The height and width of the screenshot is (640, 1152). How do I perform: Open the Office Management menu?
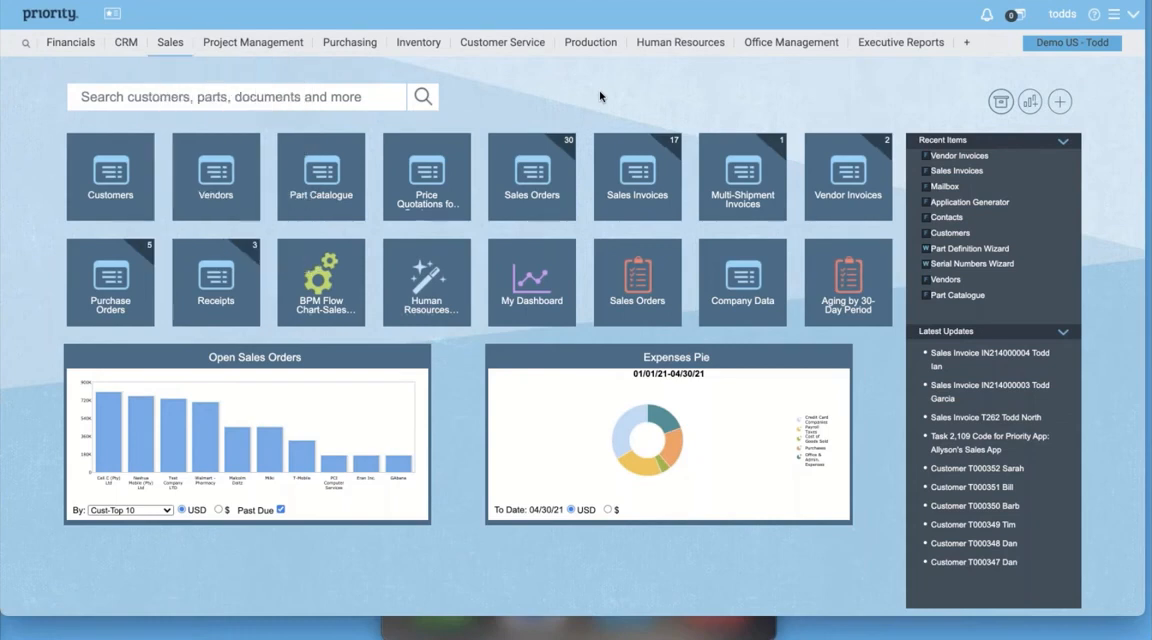click(x=791, y=43)
